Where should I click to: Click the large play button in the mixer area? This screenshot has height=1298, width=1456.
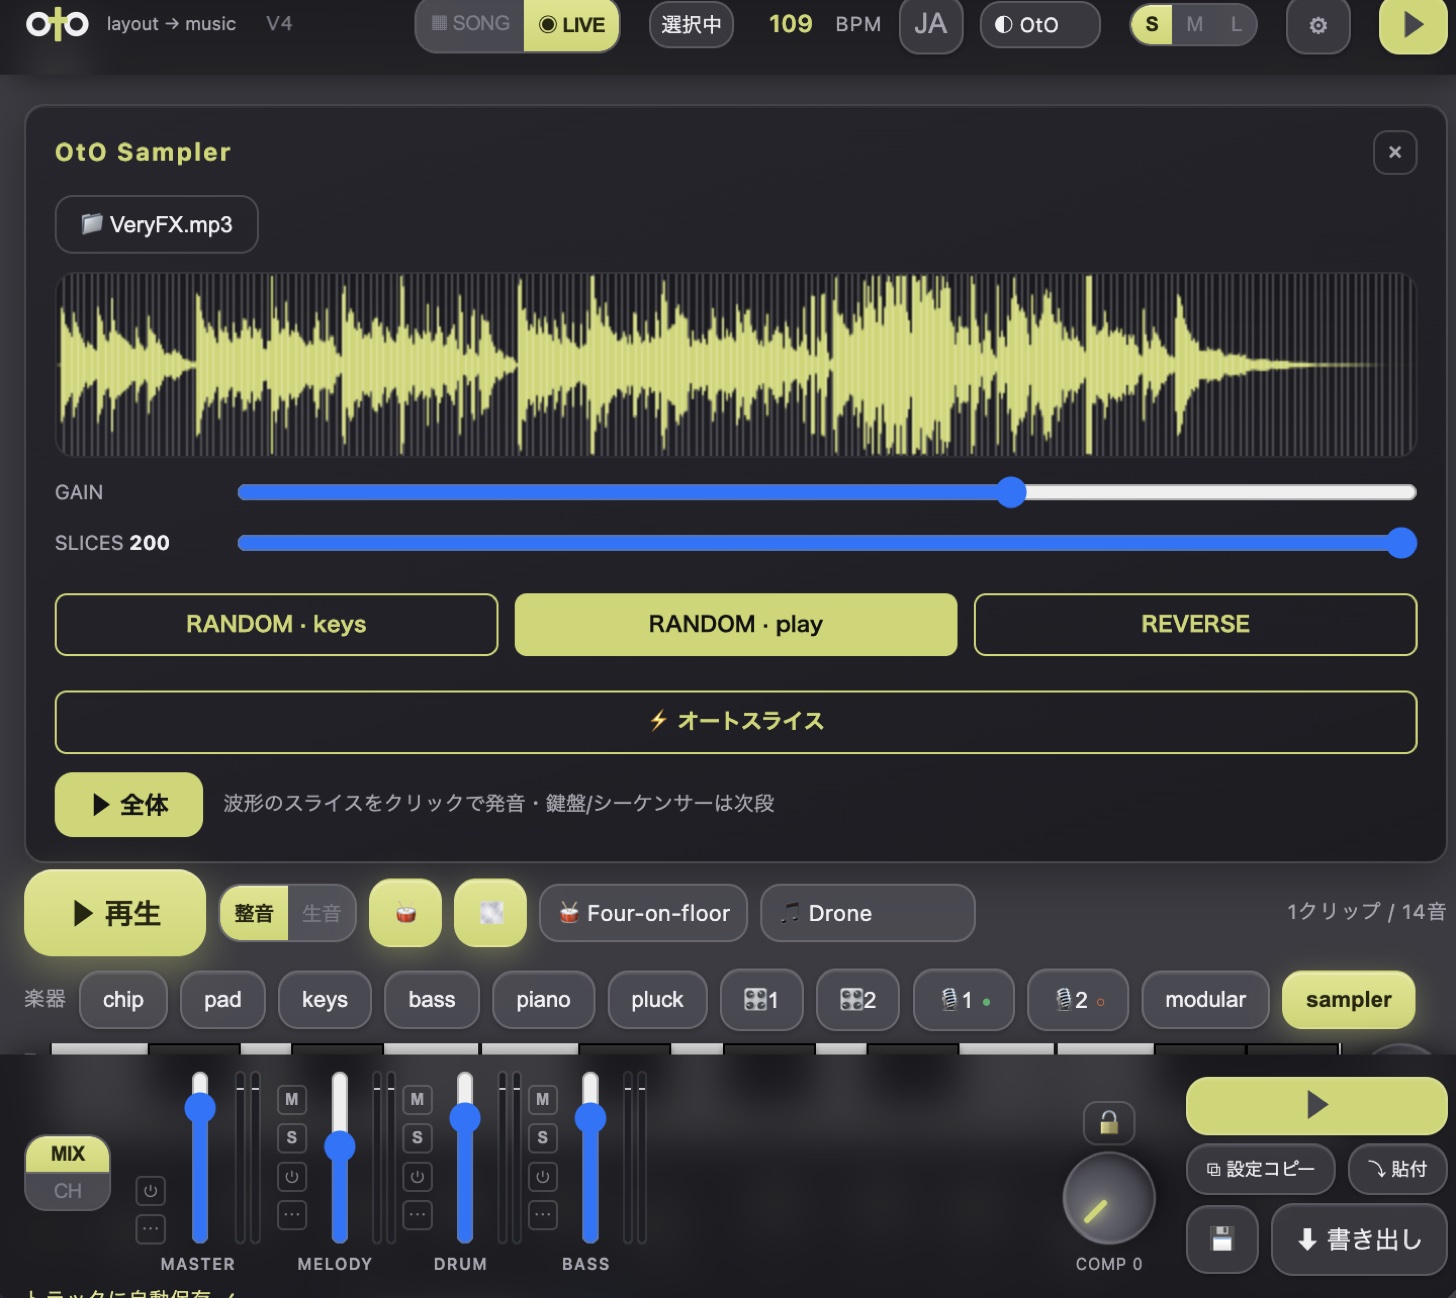(1316, 1105)
